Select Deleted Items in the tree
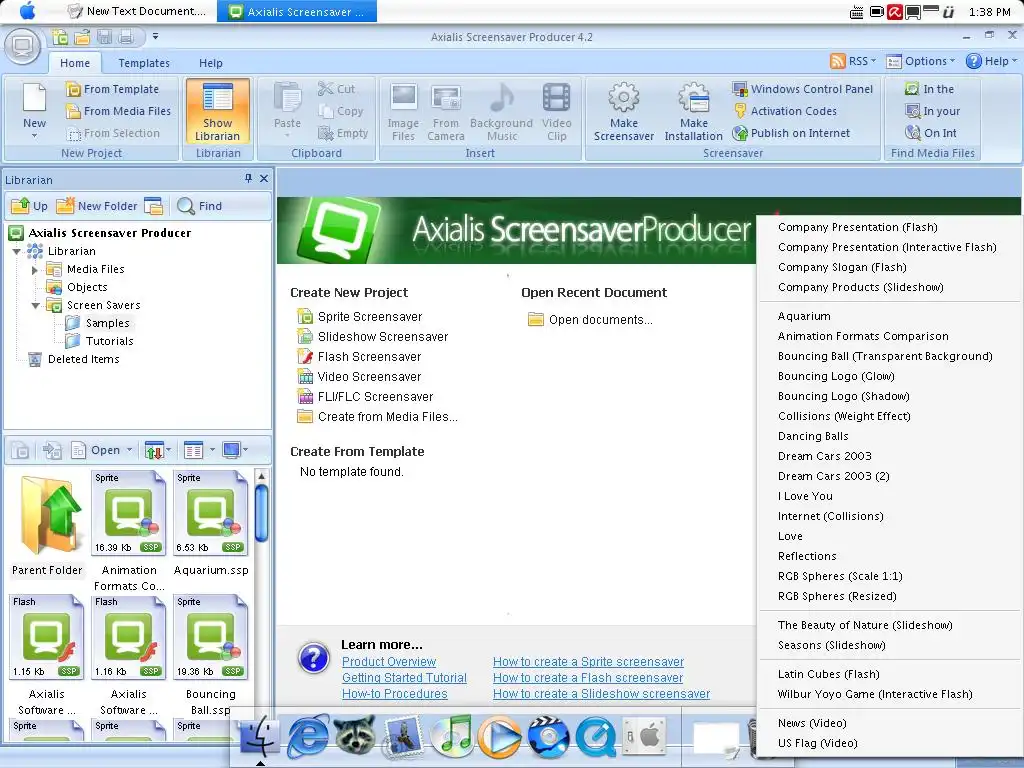Image resolution: width=1024 pixels, height=768 pixels. pyautogui.click(x=83, y=359)
